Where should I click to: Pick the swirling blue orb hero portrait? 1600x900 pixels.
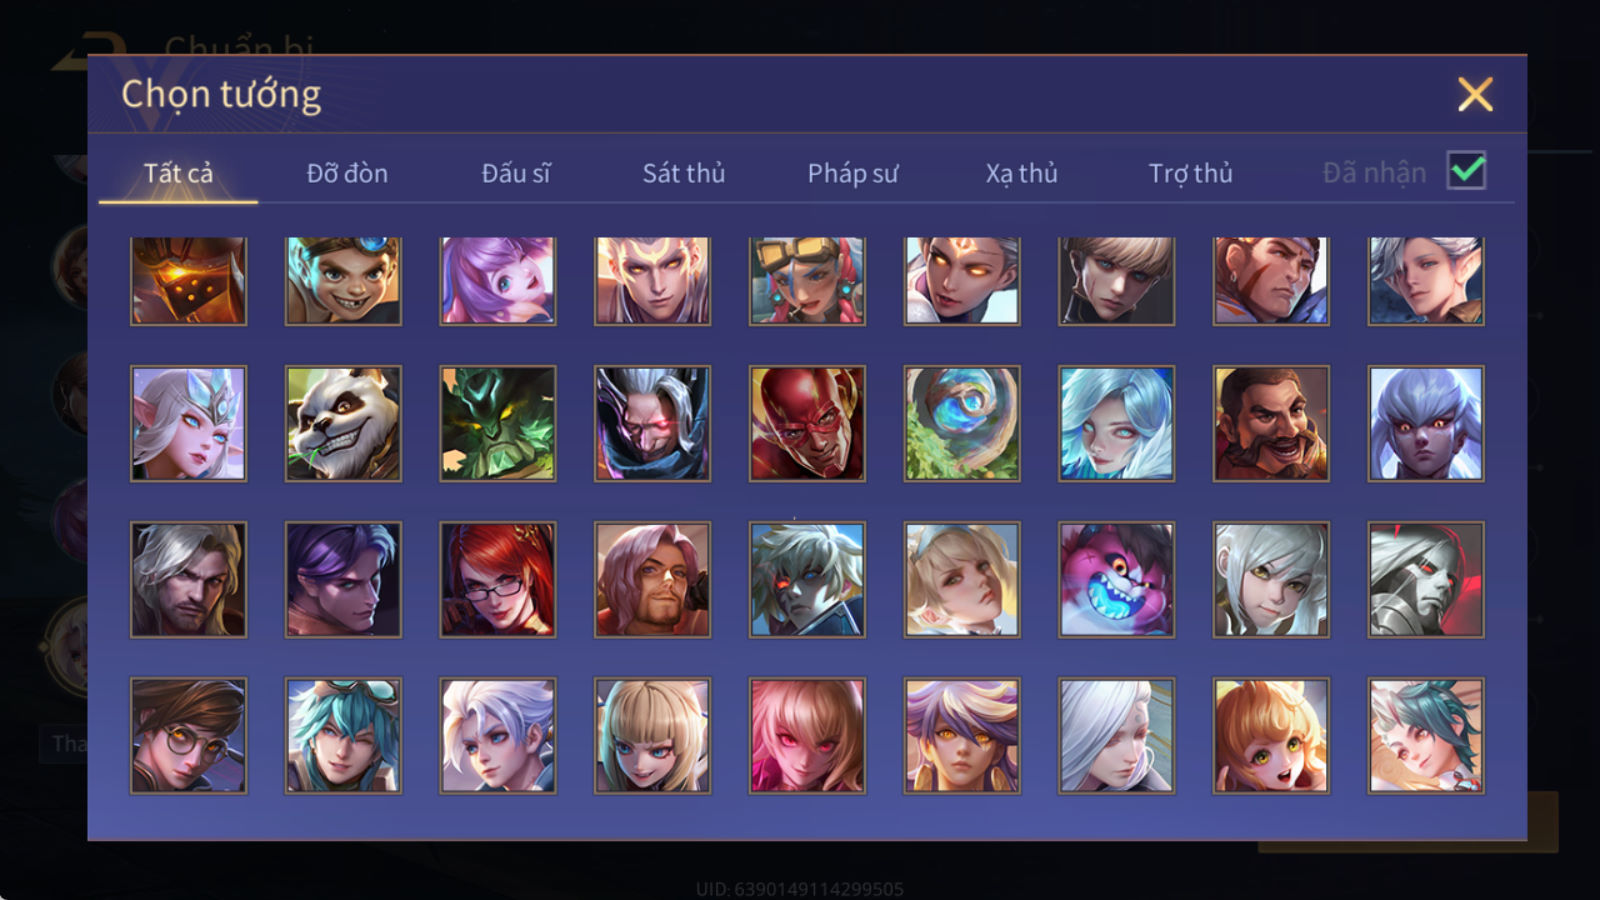point(962,423)
